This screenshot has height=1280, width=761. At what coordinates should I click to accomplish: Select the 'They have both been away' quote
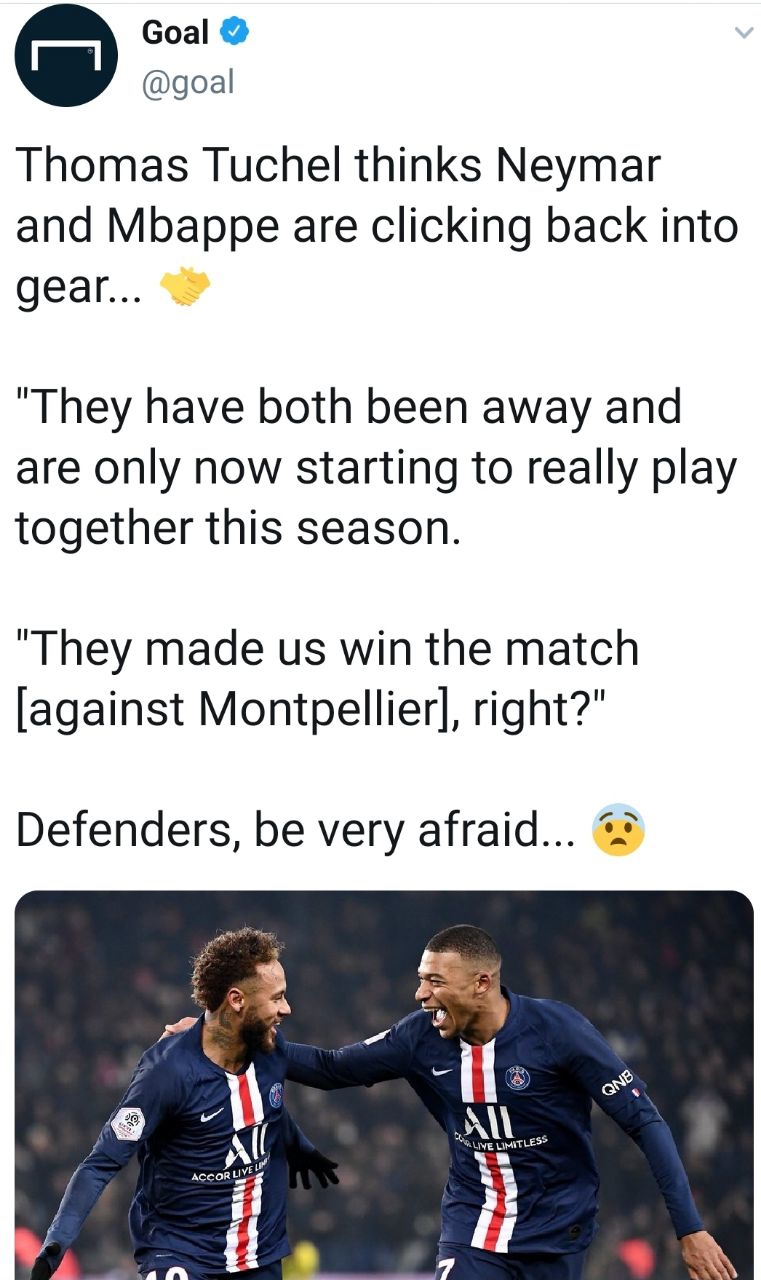pyautogui.click(x=376, y=468)
